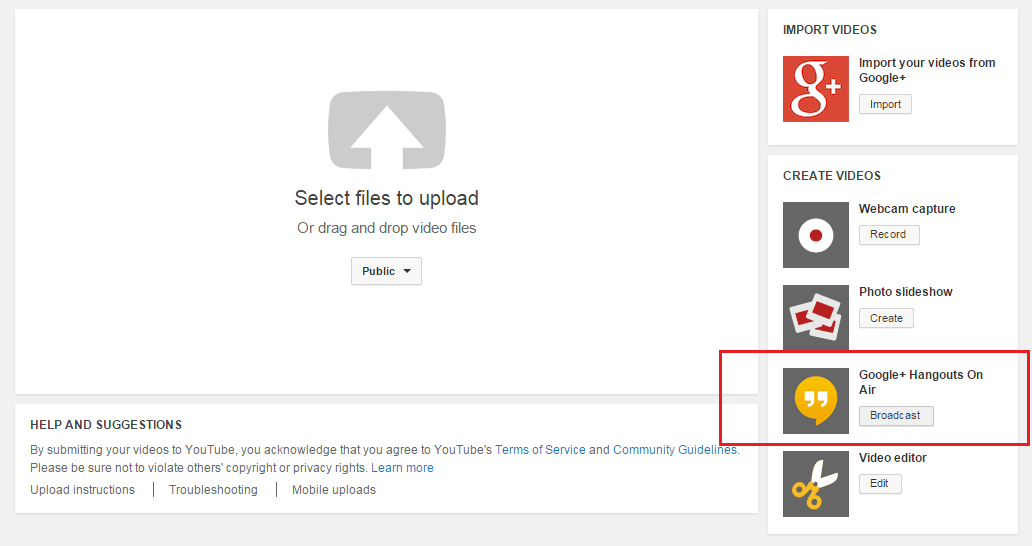Screen dimensions: 1032x546
Task: Open the Community Guidelines link
Action: coord(675,450)
